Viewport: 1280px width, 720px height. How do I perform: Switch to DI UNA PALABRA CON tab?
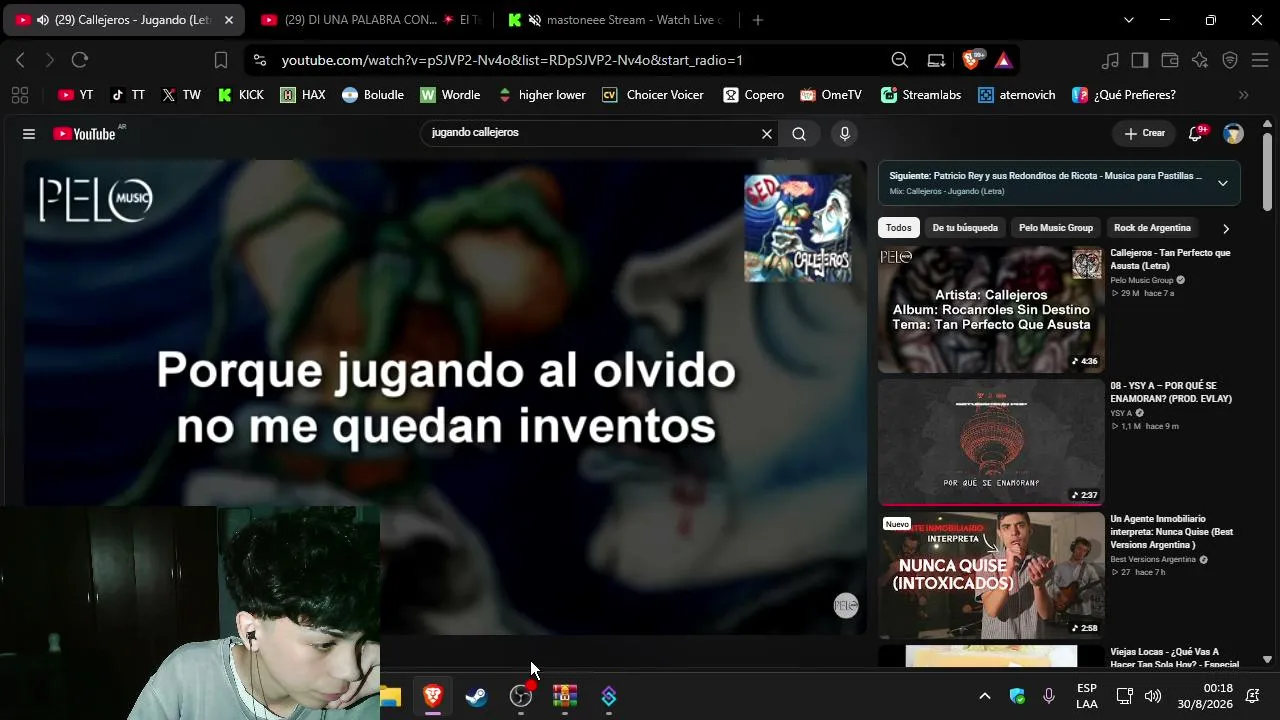click(371, 20)
